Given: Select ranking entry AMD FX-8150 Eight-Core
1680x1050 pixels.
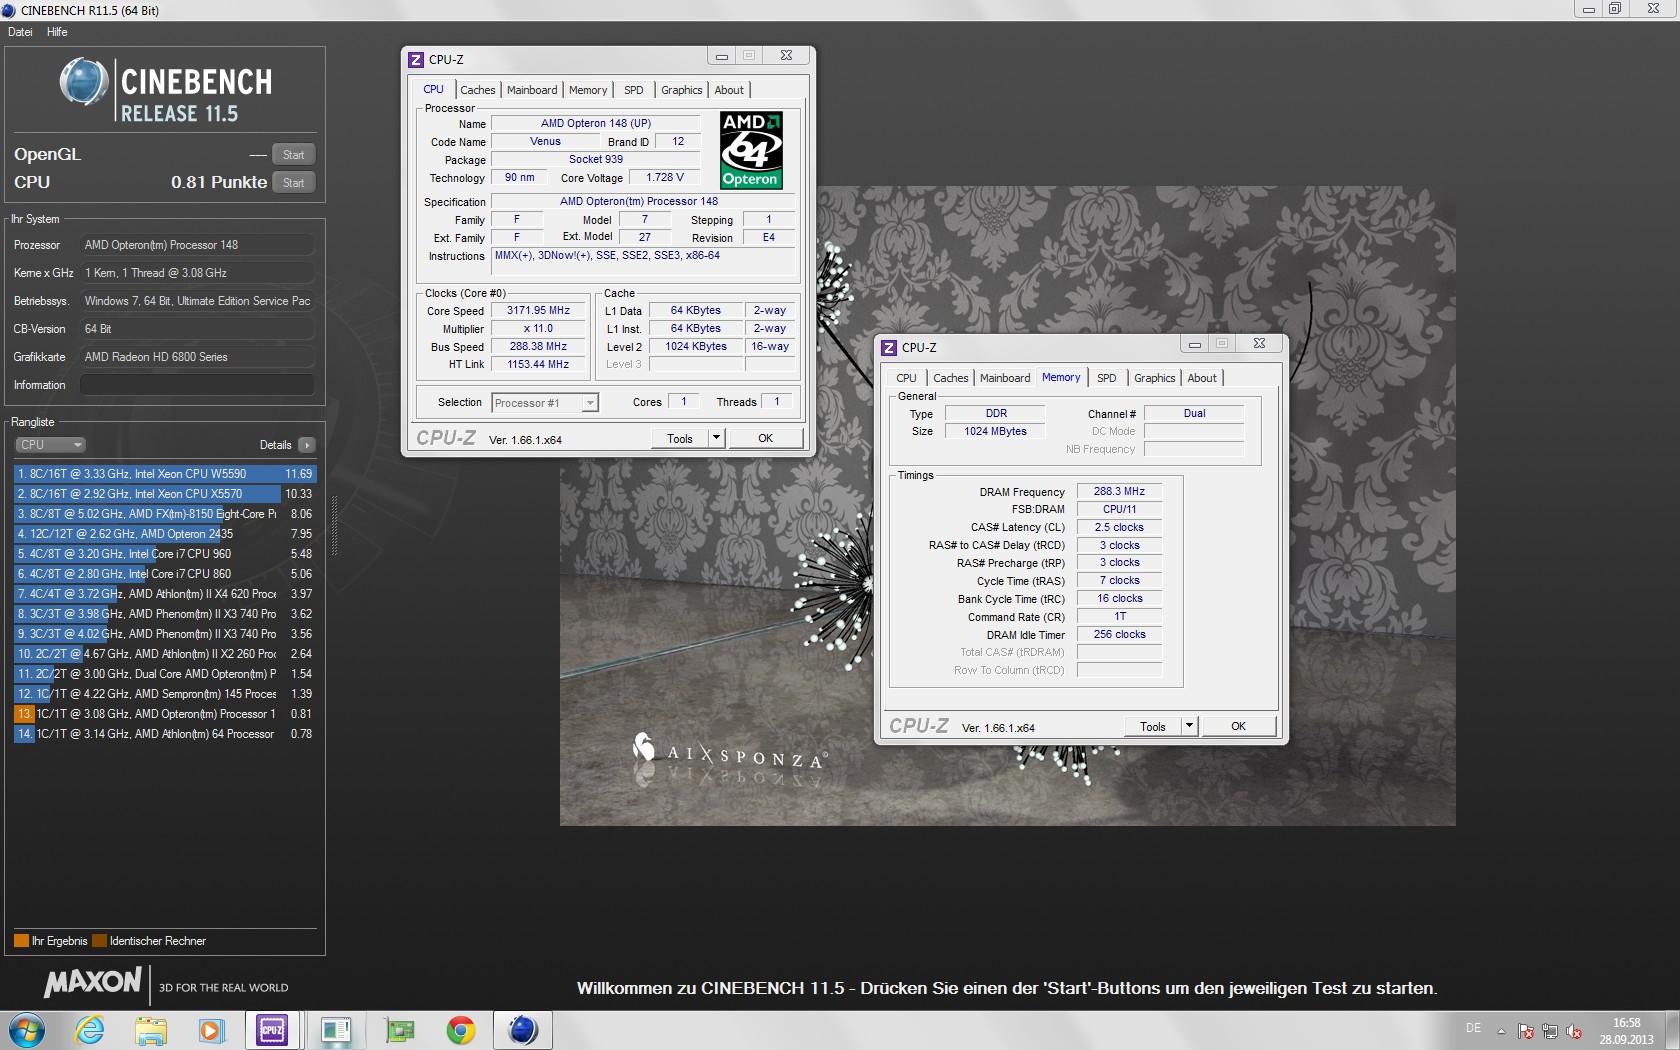Looking at the screenshot, I should point(165,514).
